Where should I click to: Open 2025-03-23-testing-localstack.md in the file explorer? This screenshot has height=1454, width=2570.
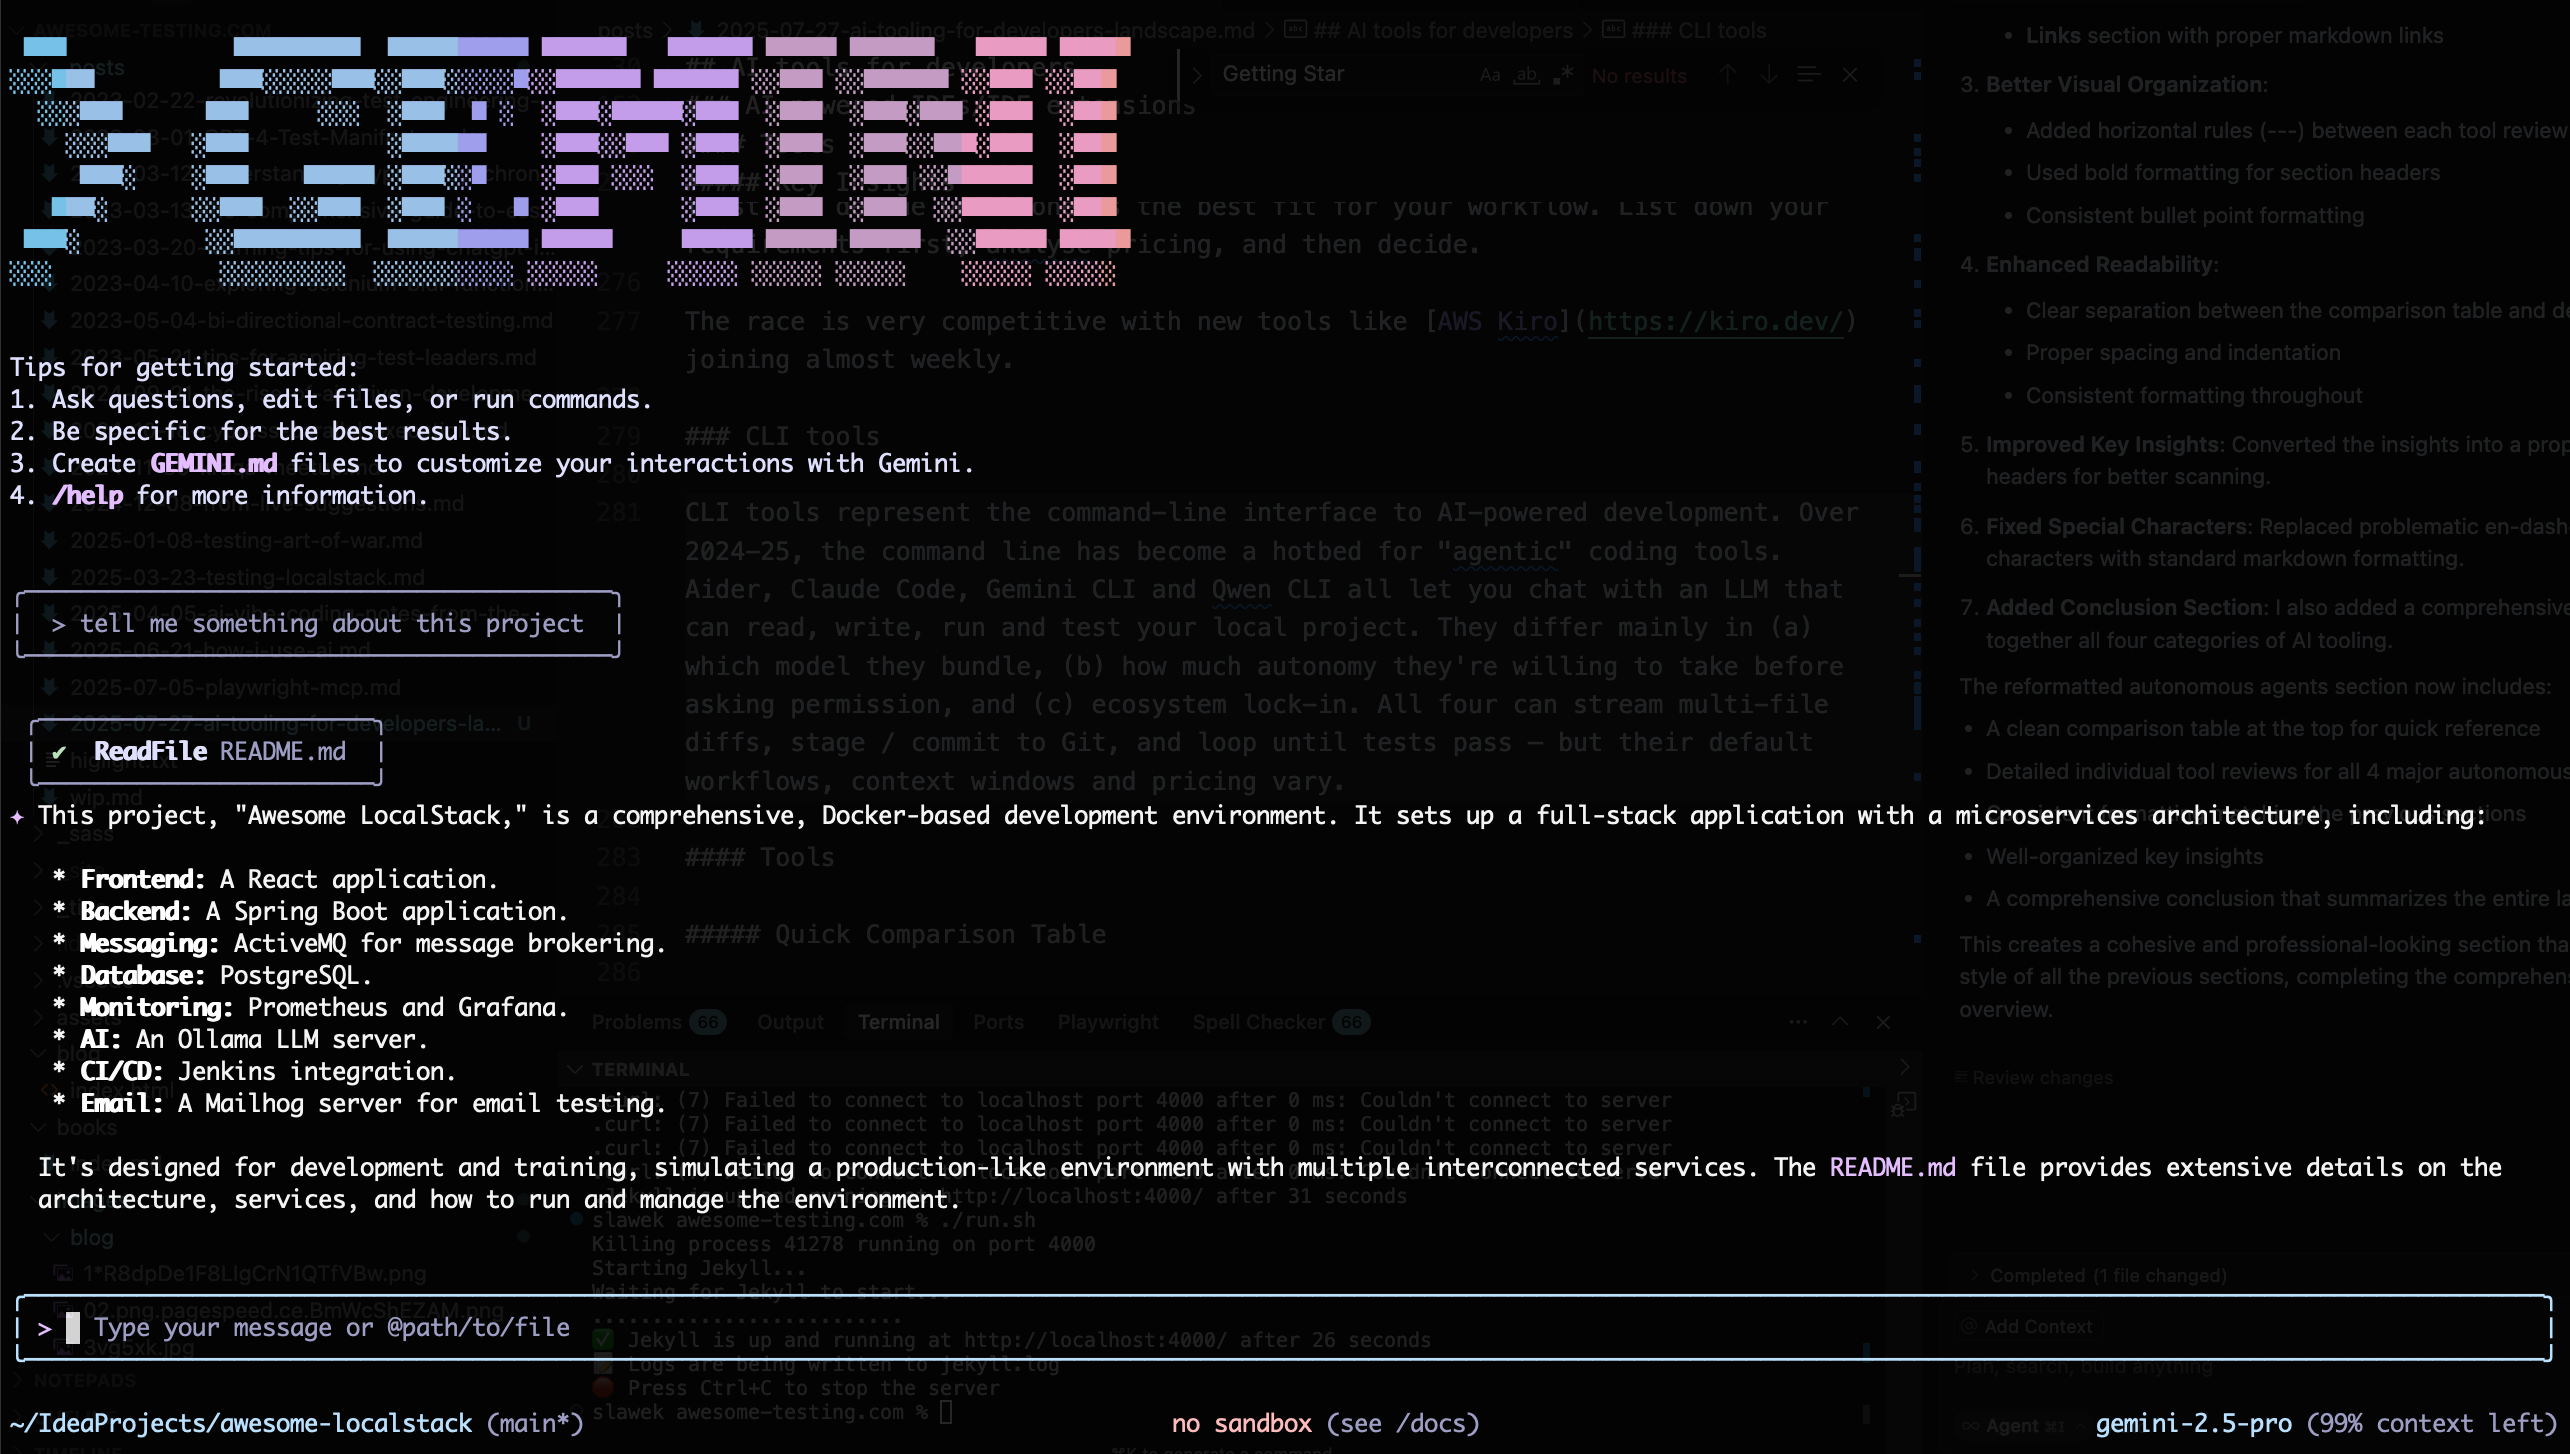tap(247, 578)
